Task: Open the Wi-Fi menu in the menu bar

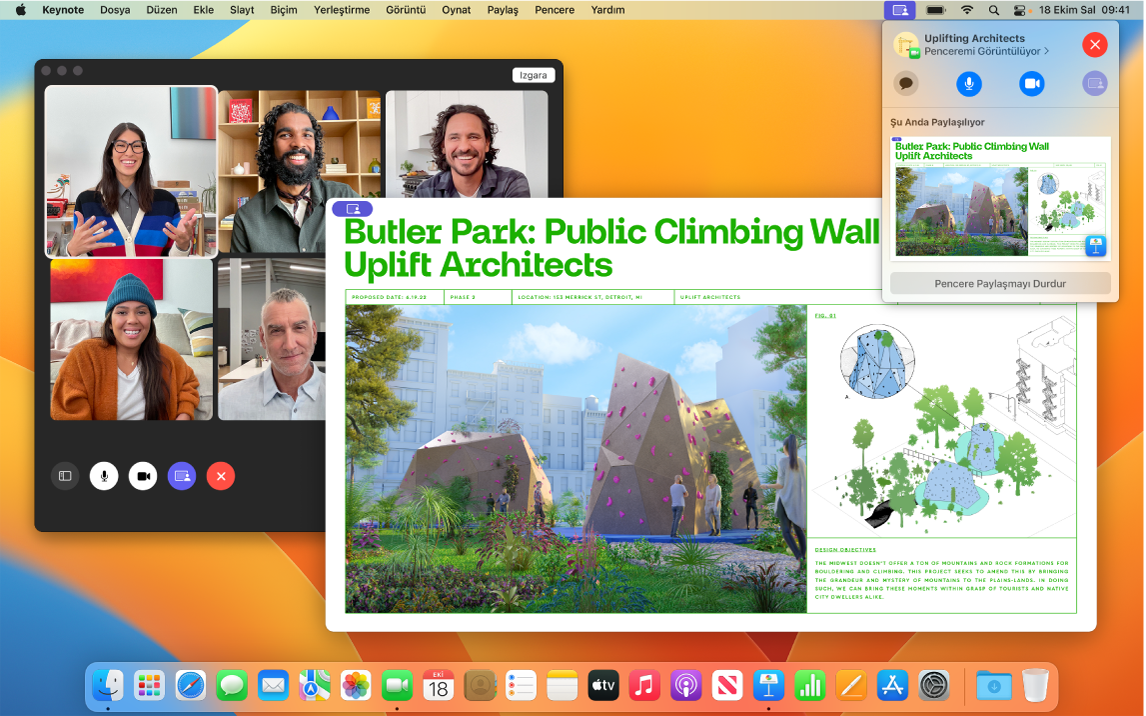Action: (967, 10)
